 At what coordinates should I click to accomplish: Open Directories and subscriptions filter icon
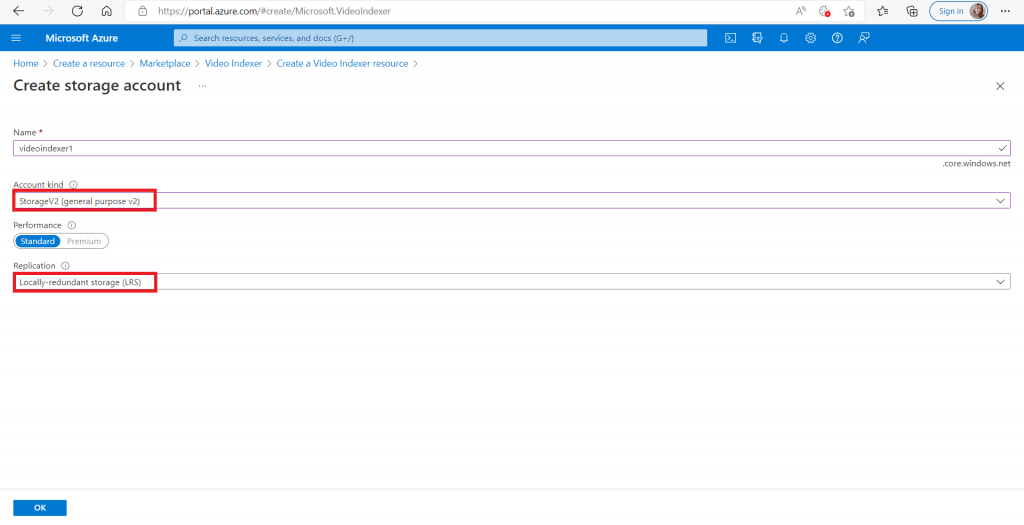tap(757, 38)
